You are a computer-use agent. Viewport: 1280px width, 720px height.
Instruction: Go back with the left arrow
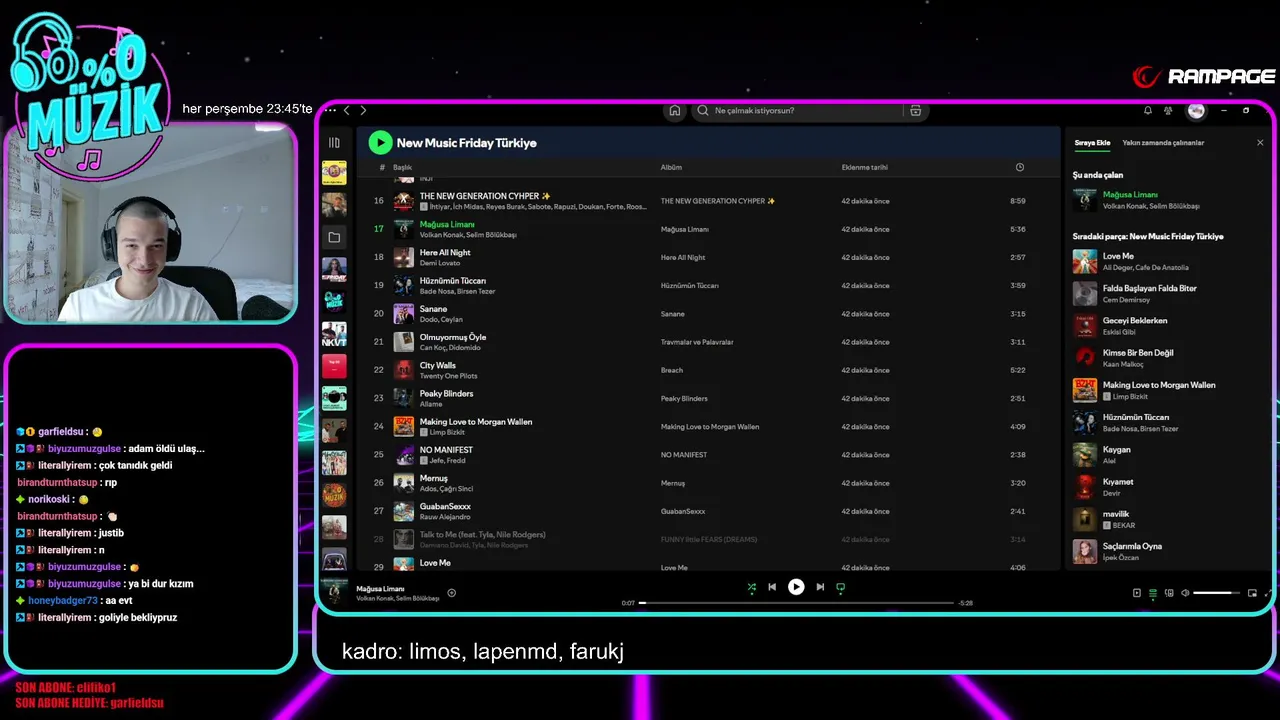347,110
